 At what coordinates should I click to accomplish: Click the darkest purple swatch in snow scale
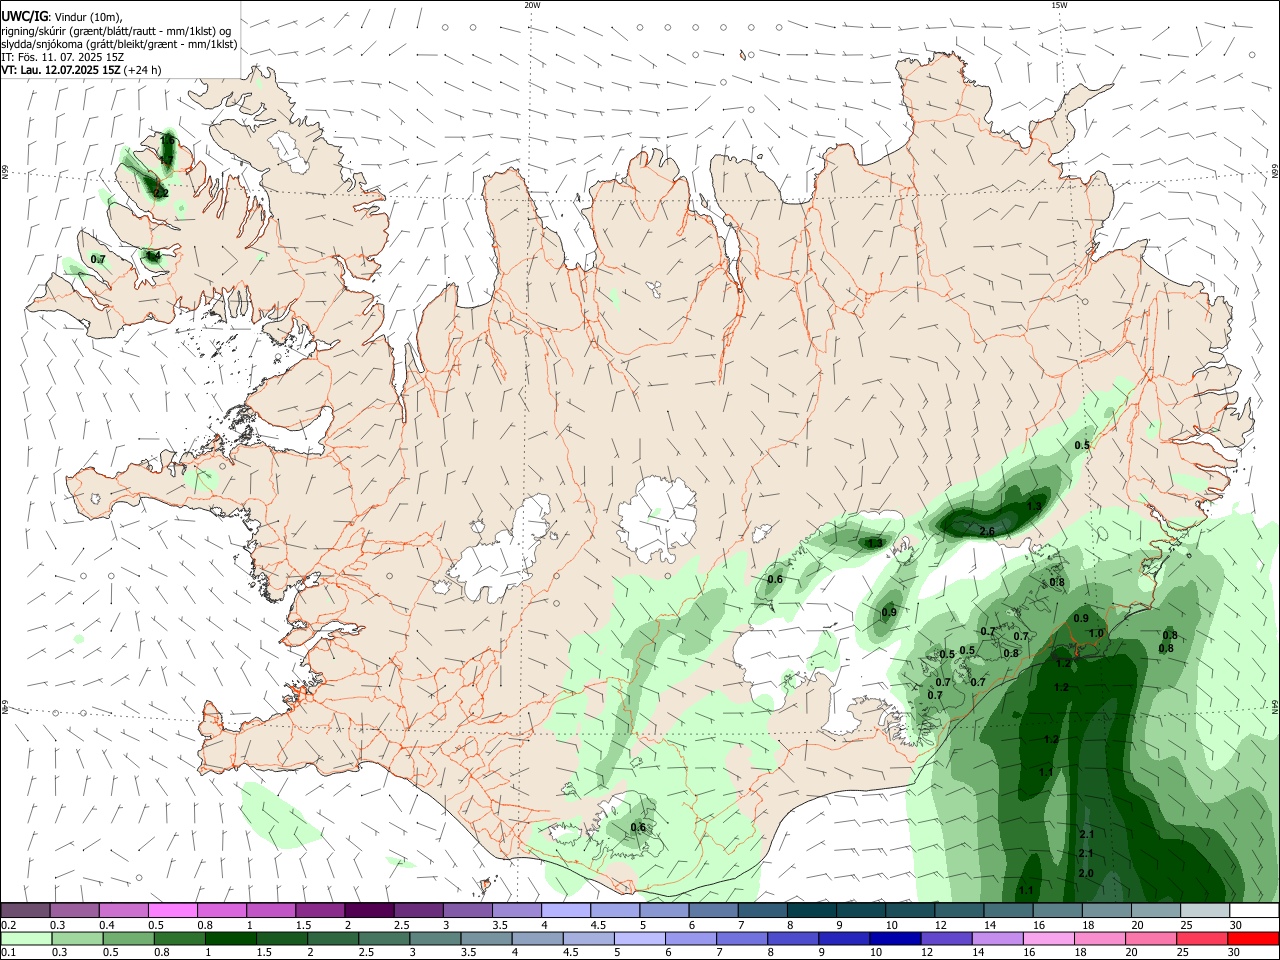pyautogui.click(x=369, y=911)
